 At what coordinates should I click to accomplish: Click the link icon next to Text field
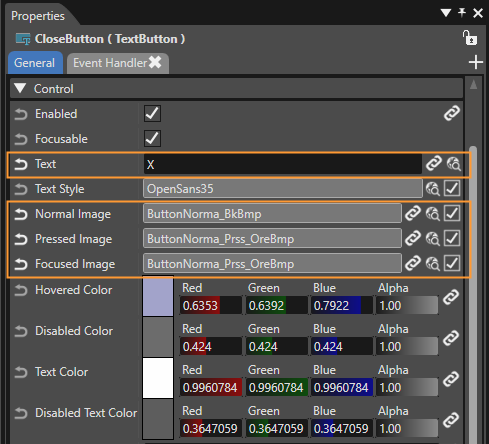pyautogui.click(x=434, y=163)
